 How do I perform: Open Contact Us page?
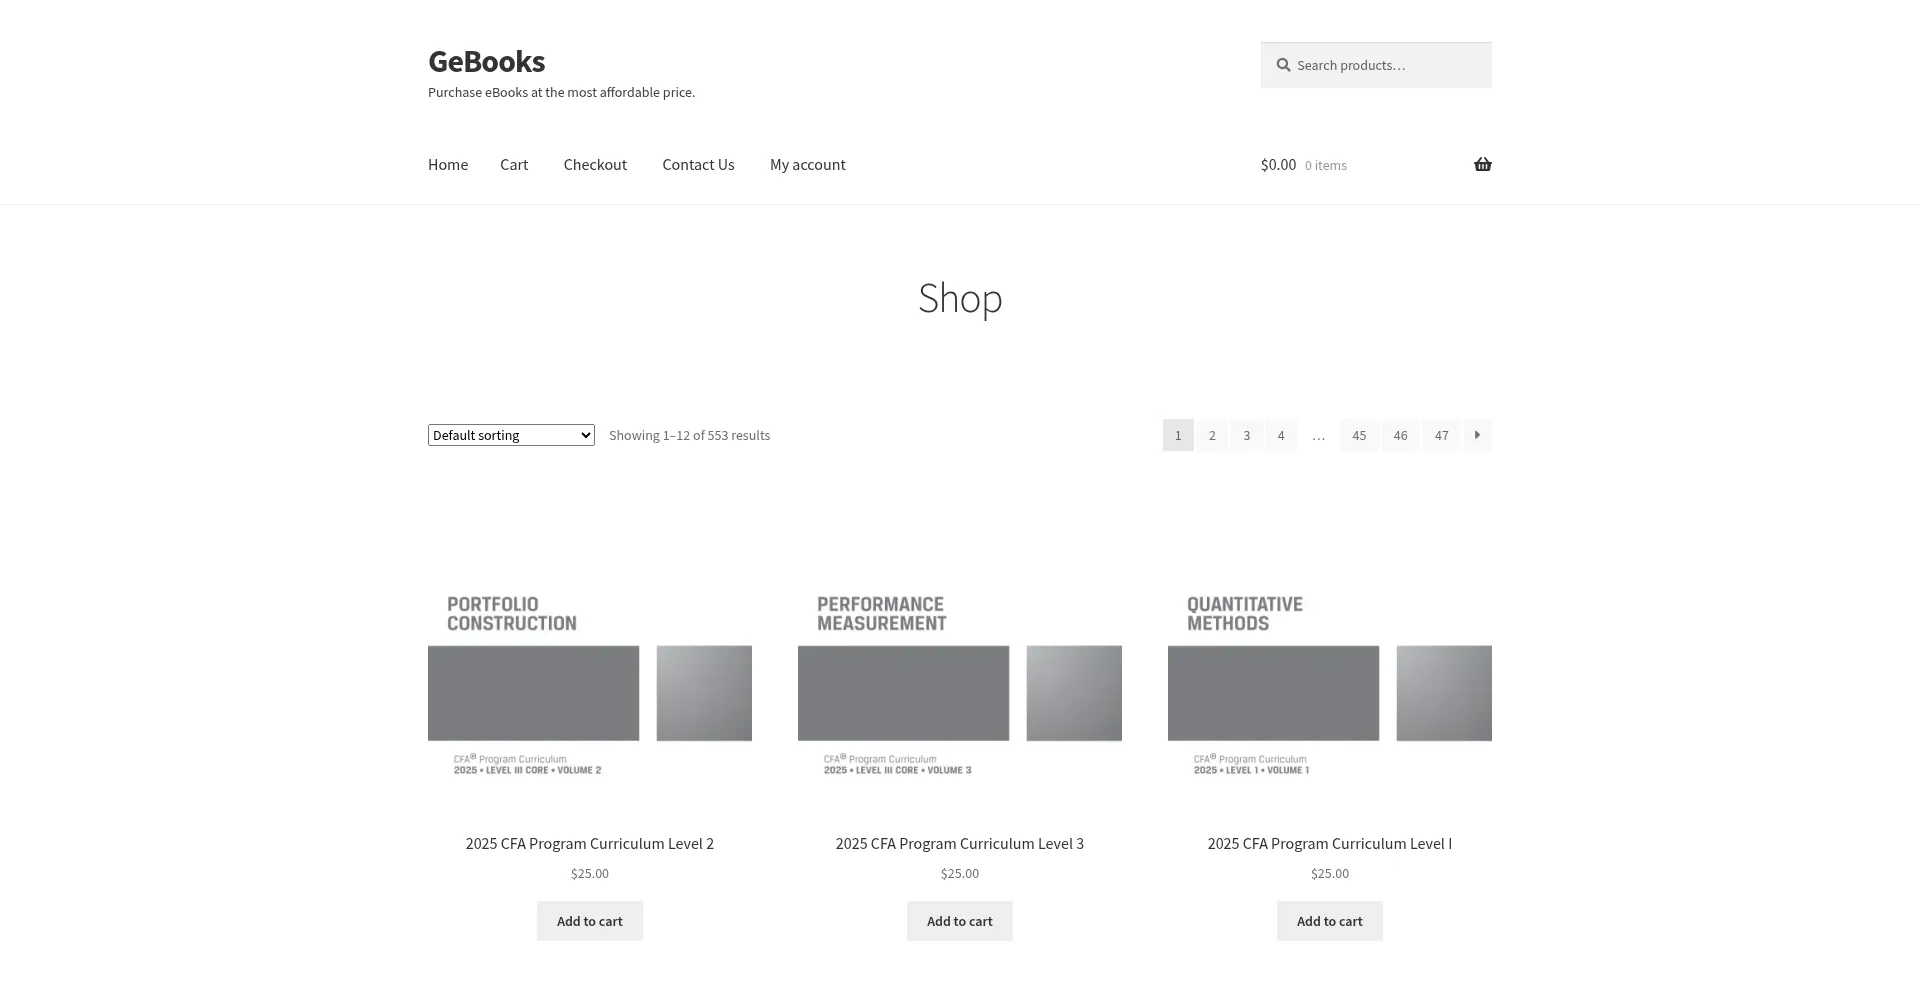pyautogui.click(x=698, y=165)
